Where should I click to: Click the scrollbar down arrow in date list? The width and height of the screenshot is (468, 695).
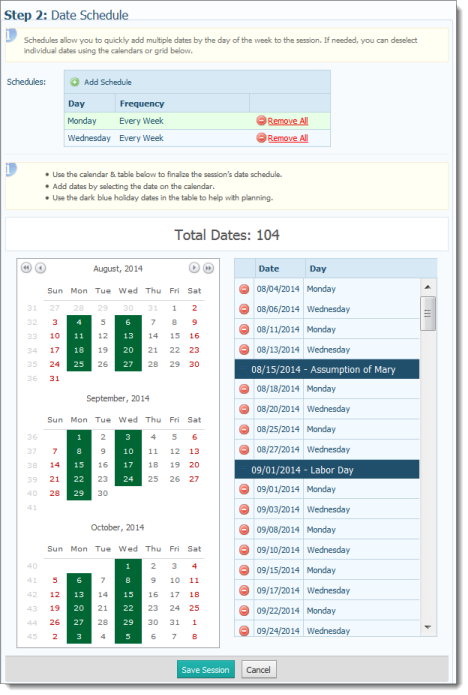click(428, 627)
